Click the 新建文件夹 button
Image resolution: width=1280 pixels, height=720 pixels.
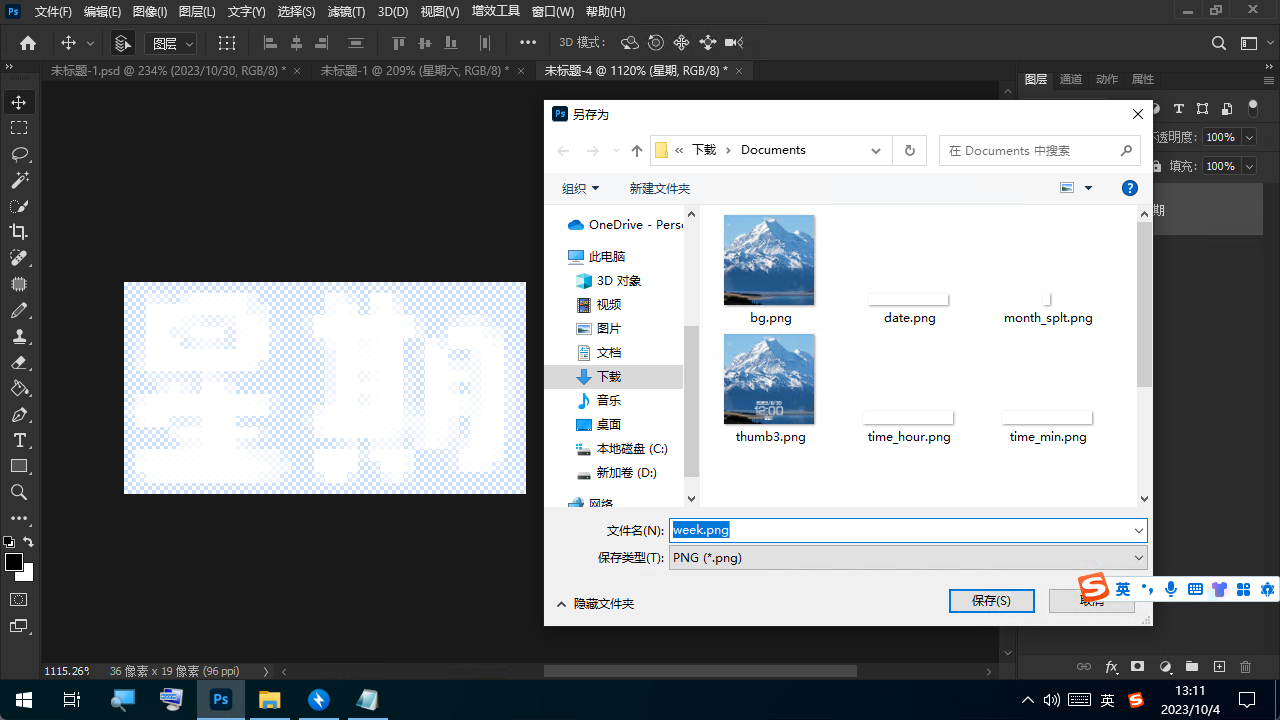(x=659, y=188)
